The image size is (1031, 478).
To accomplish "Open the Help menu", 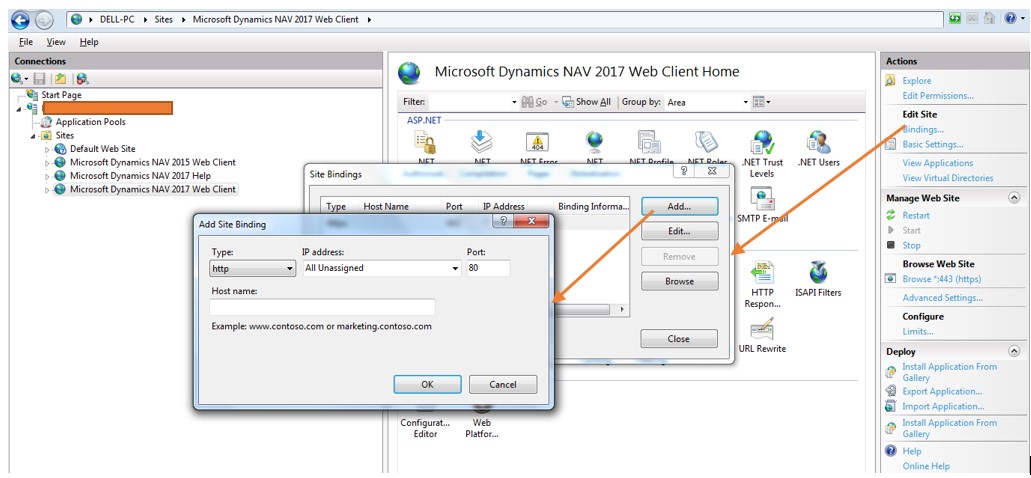I will (89, 42).
